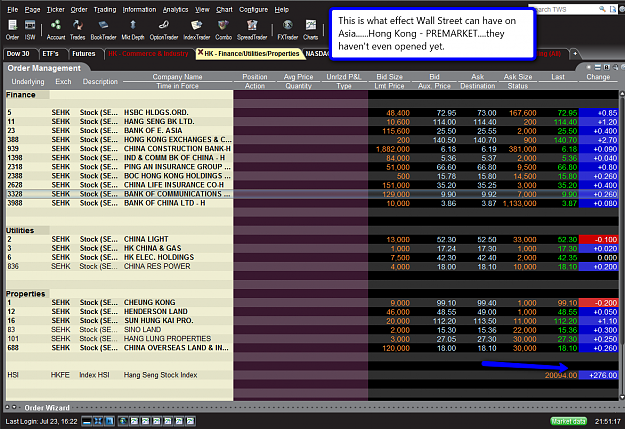
Task: Open the Trading menu
Action: pos(105,10)
